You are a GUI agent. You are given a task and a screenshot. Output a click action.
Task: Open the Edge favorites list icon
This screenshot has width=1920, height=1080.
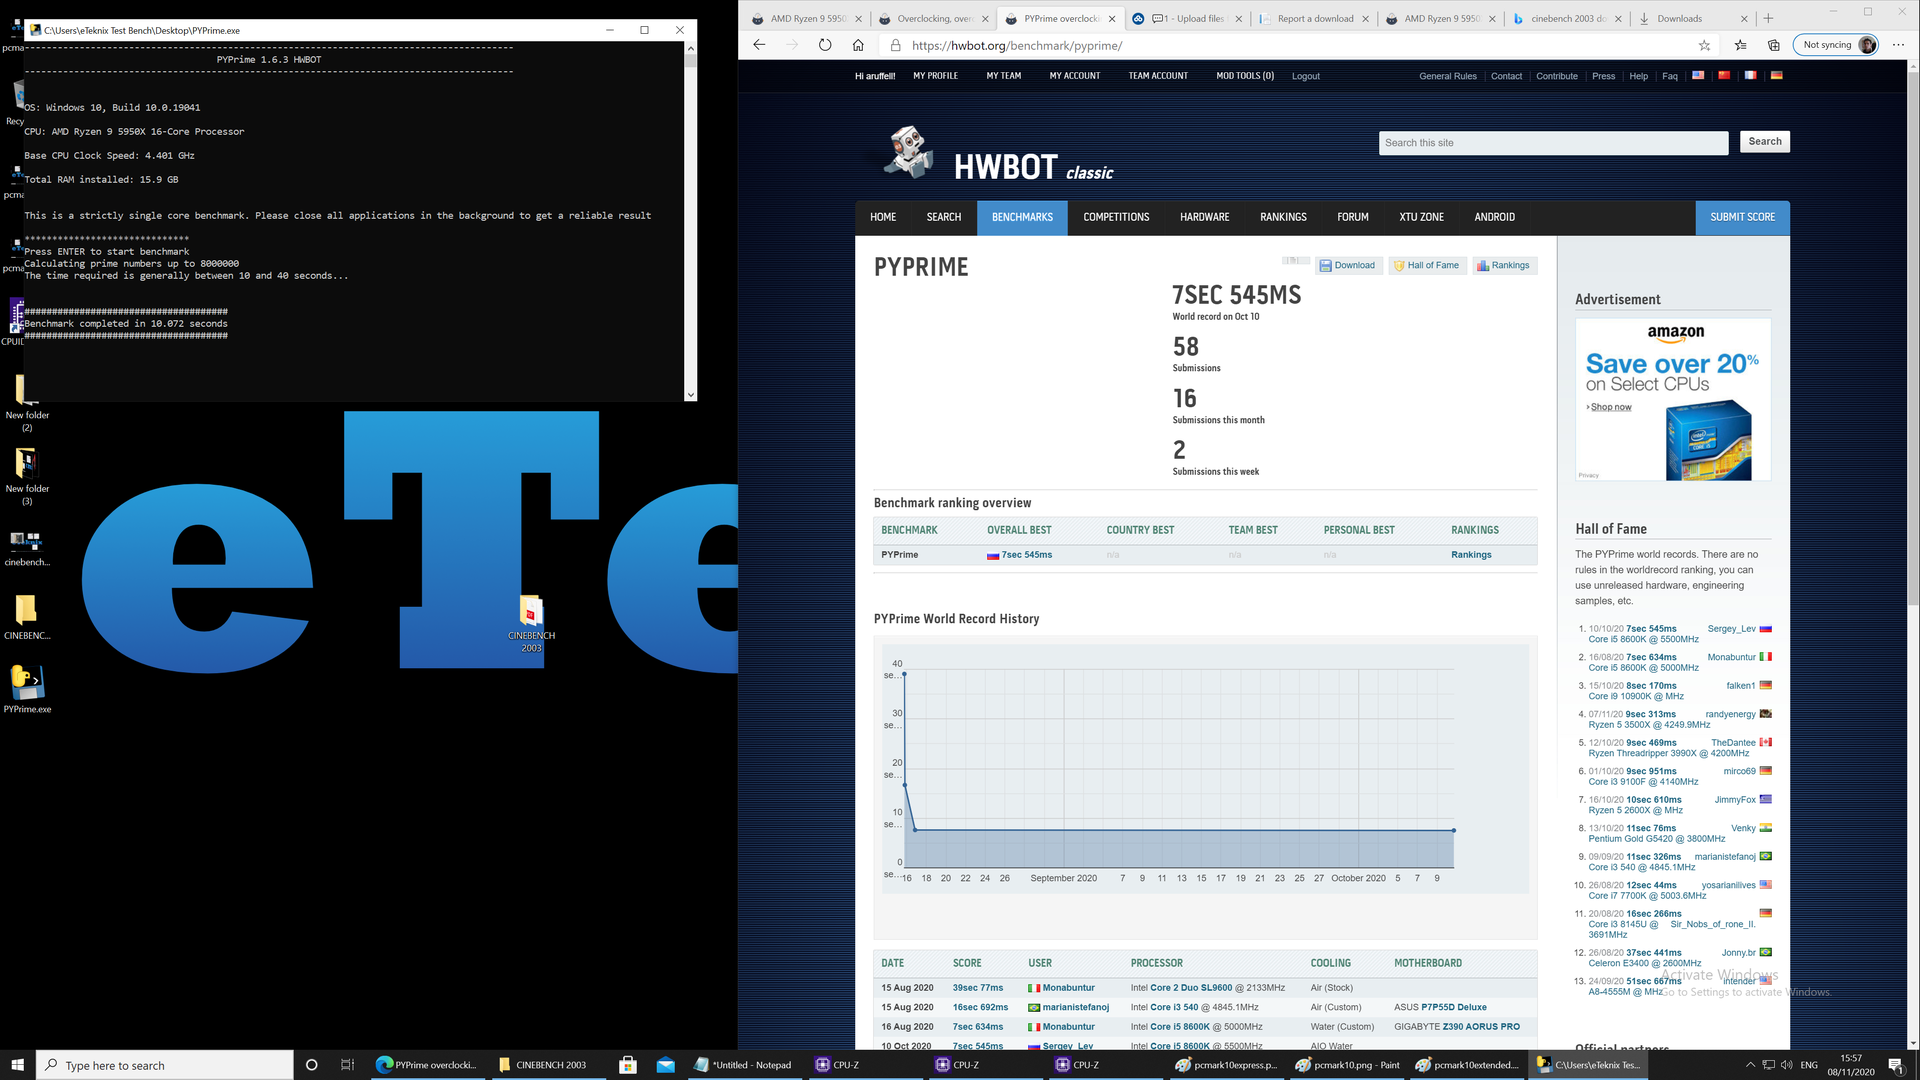pyautogui.click(x=1740, y=45)
